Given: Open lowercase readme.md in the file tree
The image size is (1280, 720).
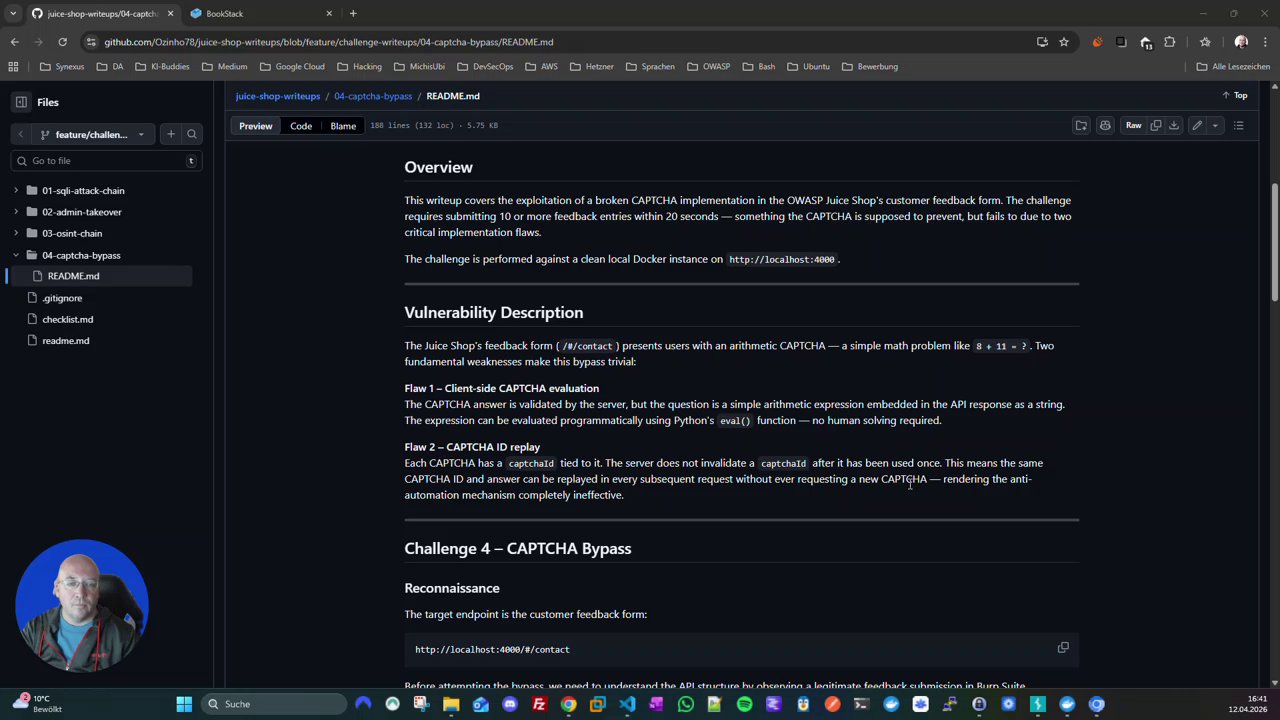Looking at the screenshot, I should (65, 341).
